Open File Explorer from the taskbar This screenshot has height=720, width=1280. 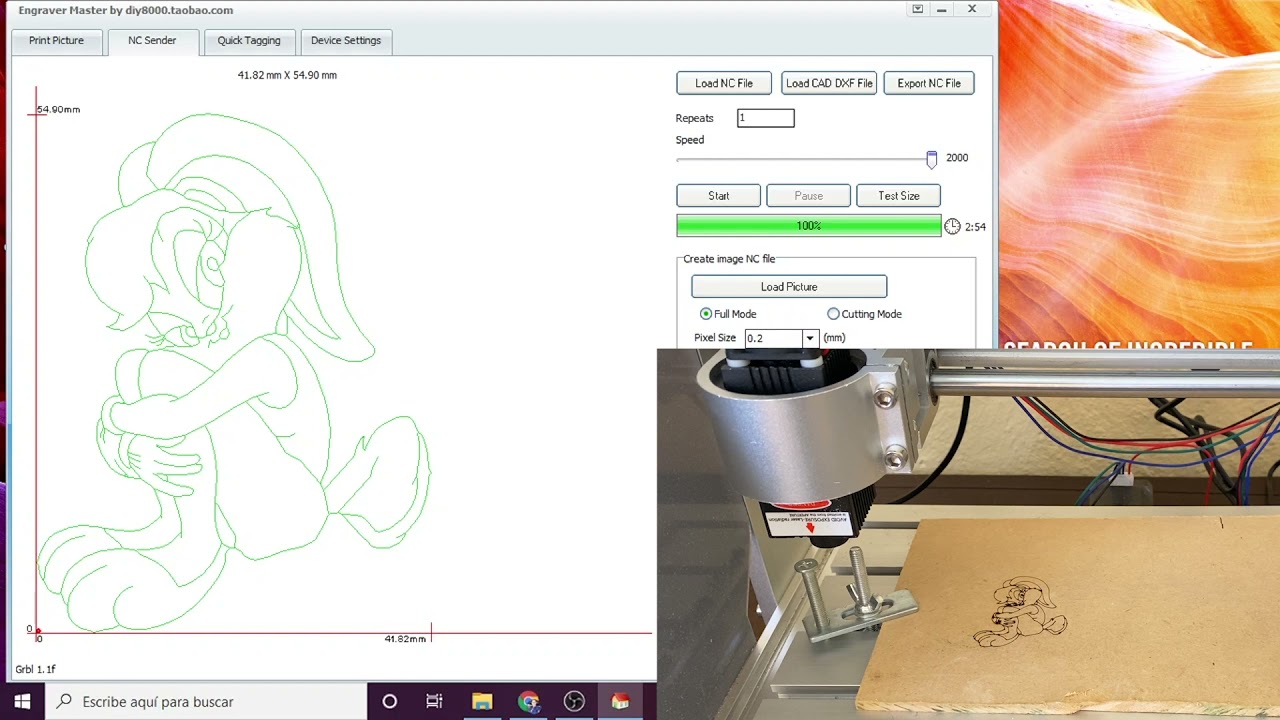(x=482, y=701)
